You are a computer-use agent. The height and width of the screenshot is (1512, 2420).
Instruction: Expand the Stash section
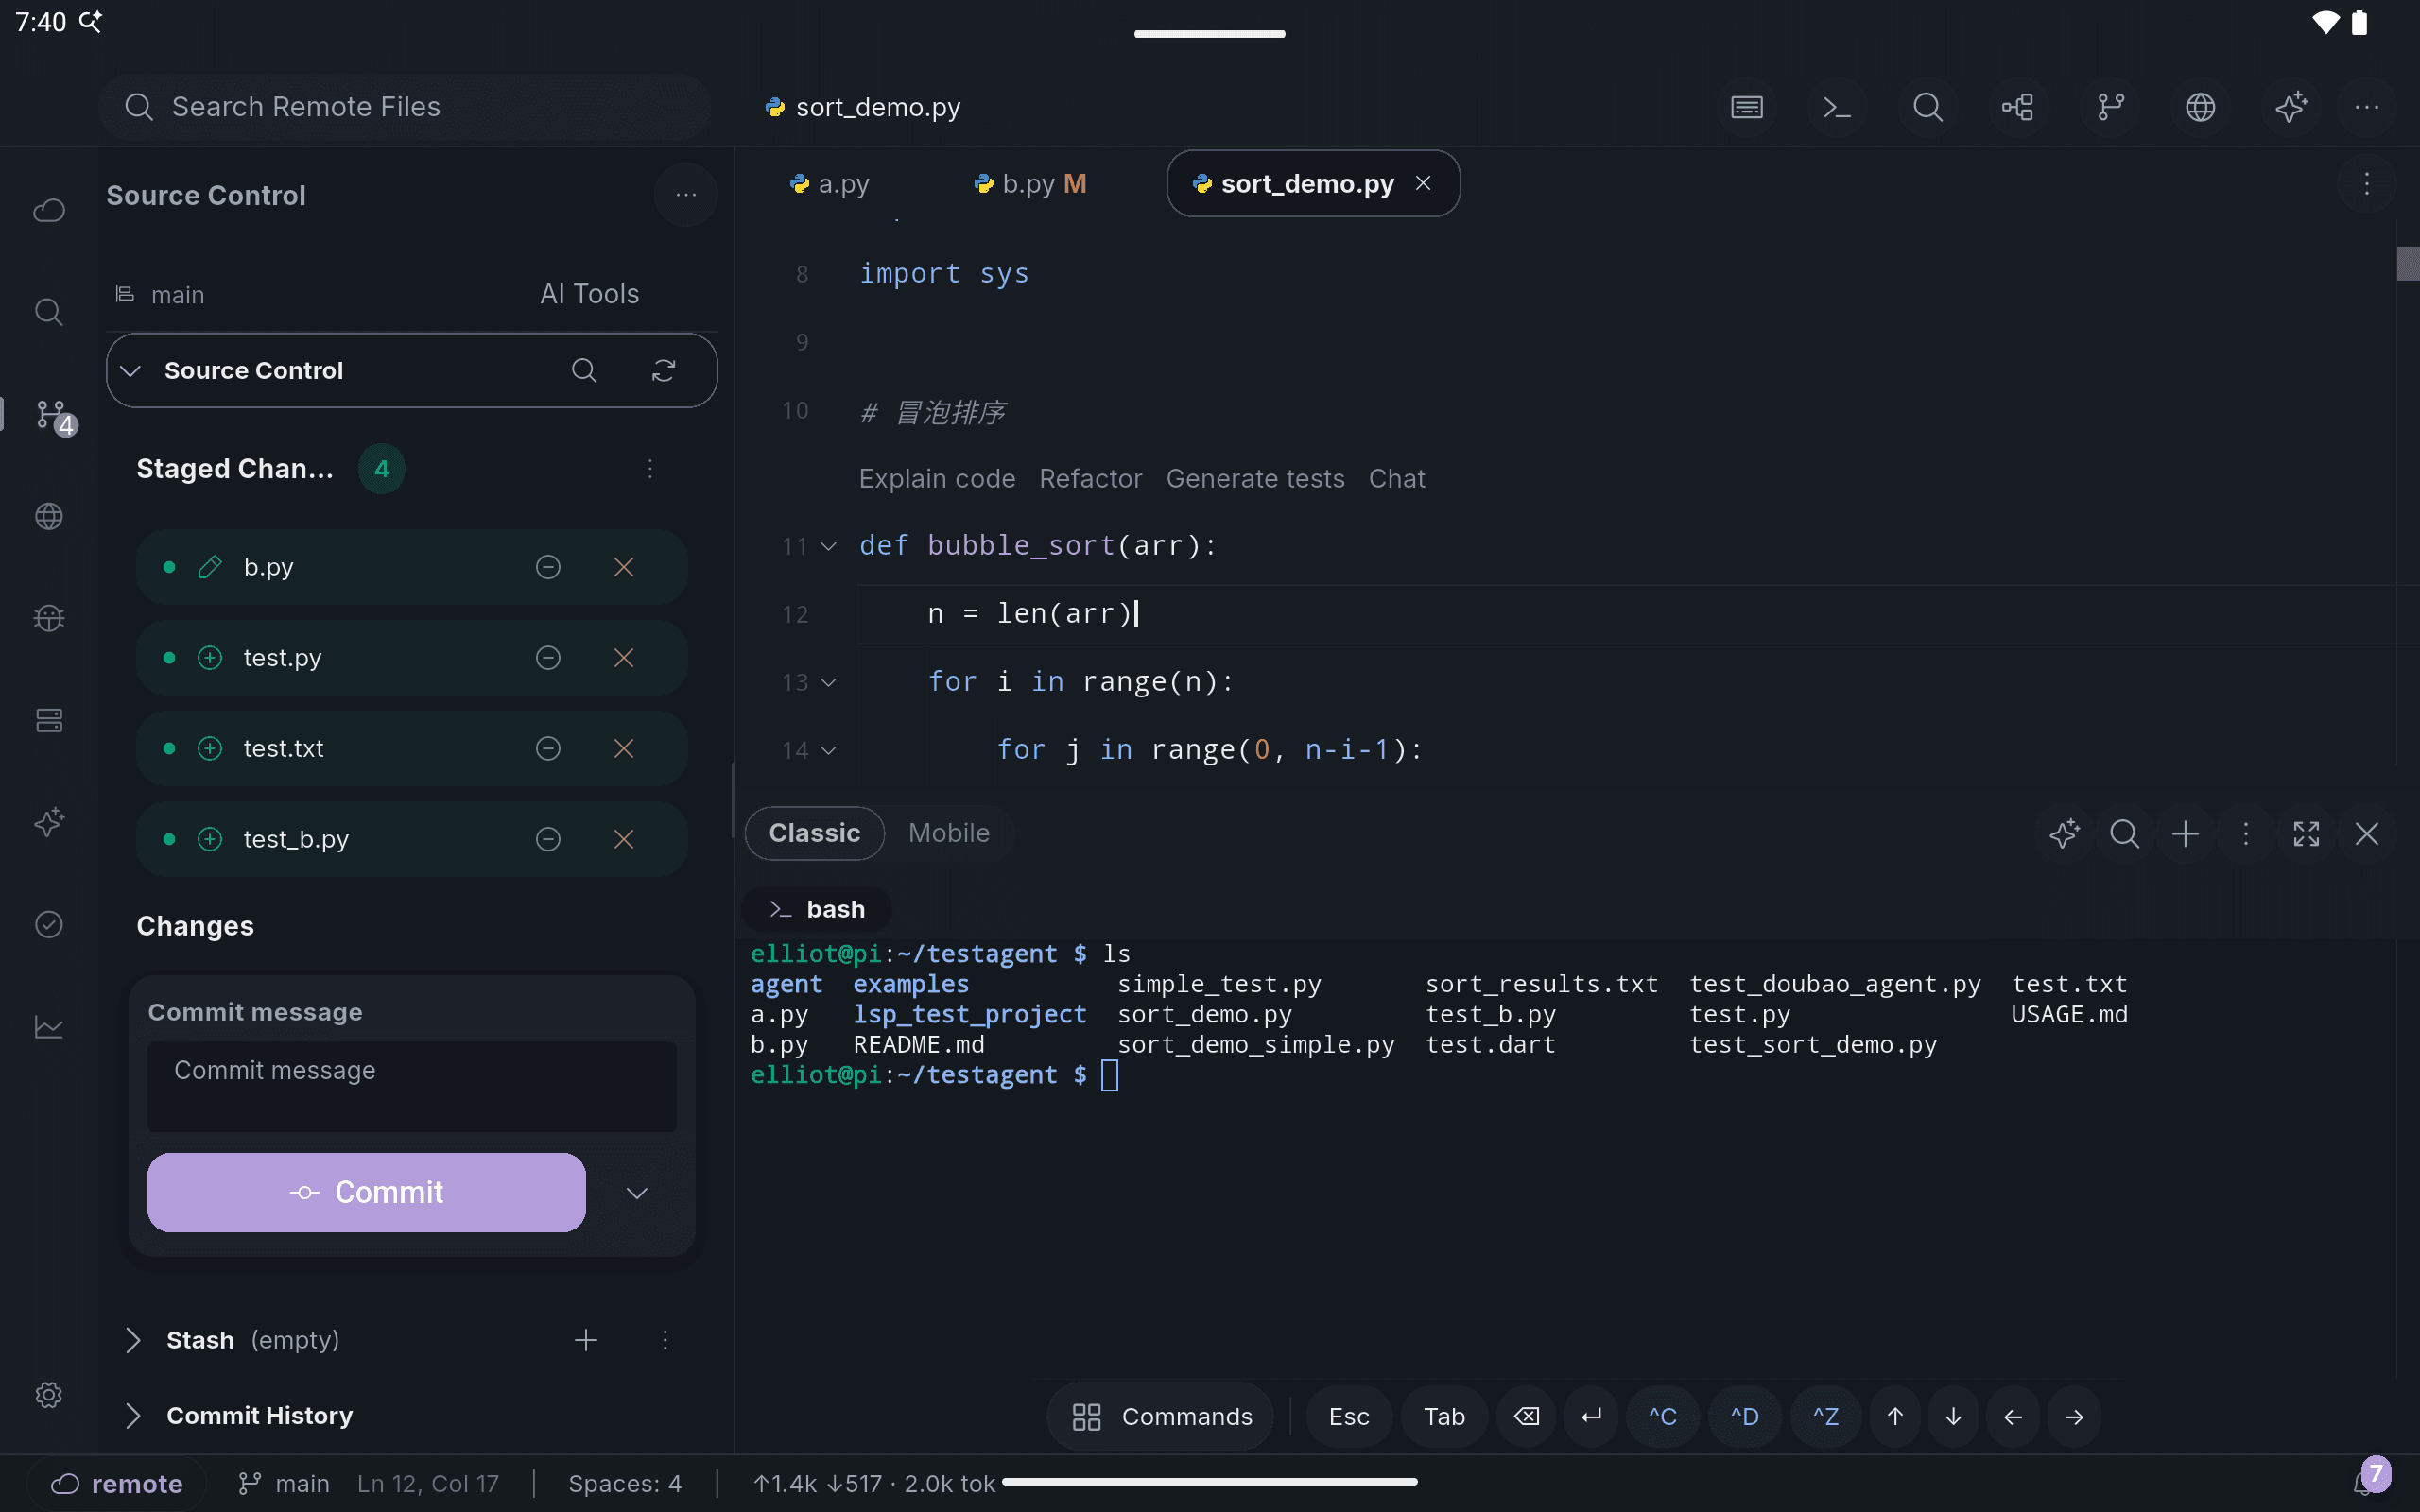pyautogui.click(x=132, y=1340)
